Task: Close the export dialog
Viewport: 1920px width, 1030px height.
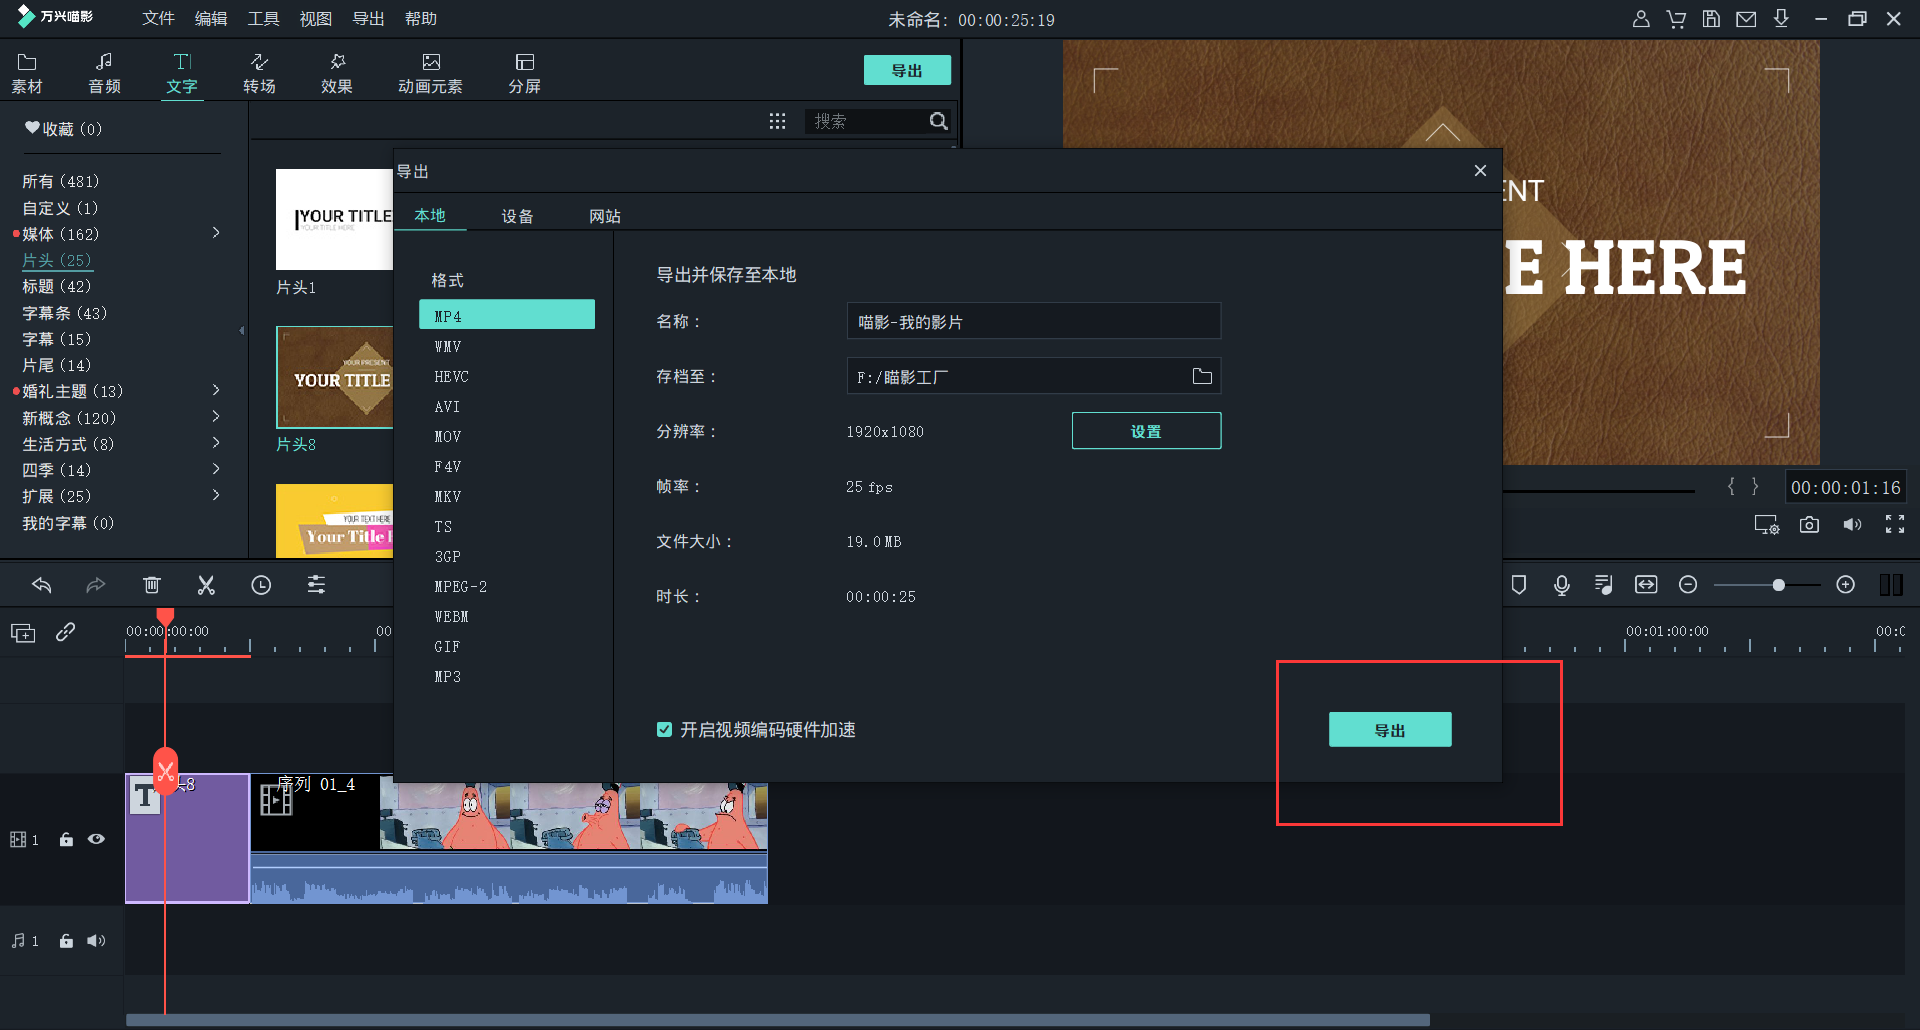Action: 1480,171
